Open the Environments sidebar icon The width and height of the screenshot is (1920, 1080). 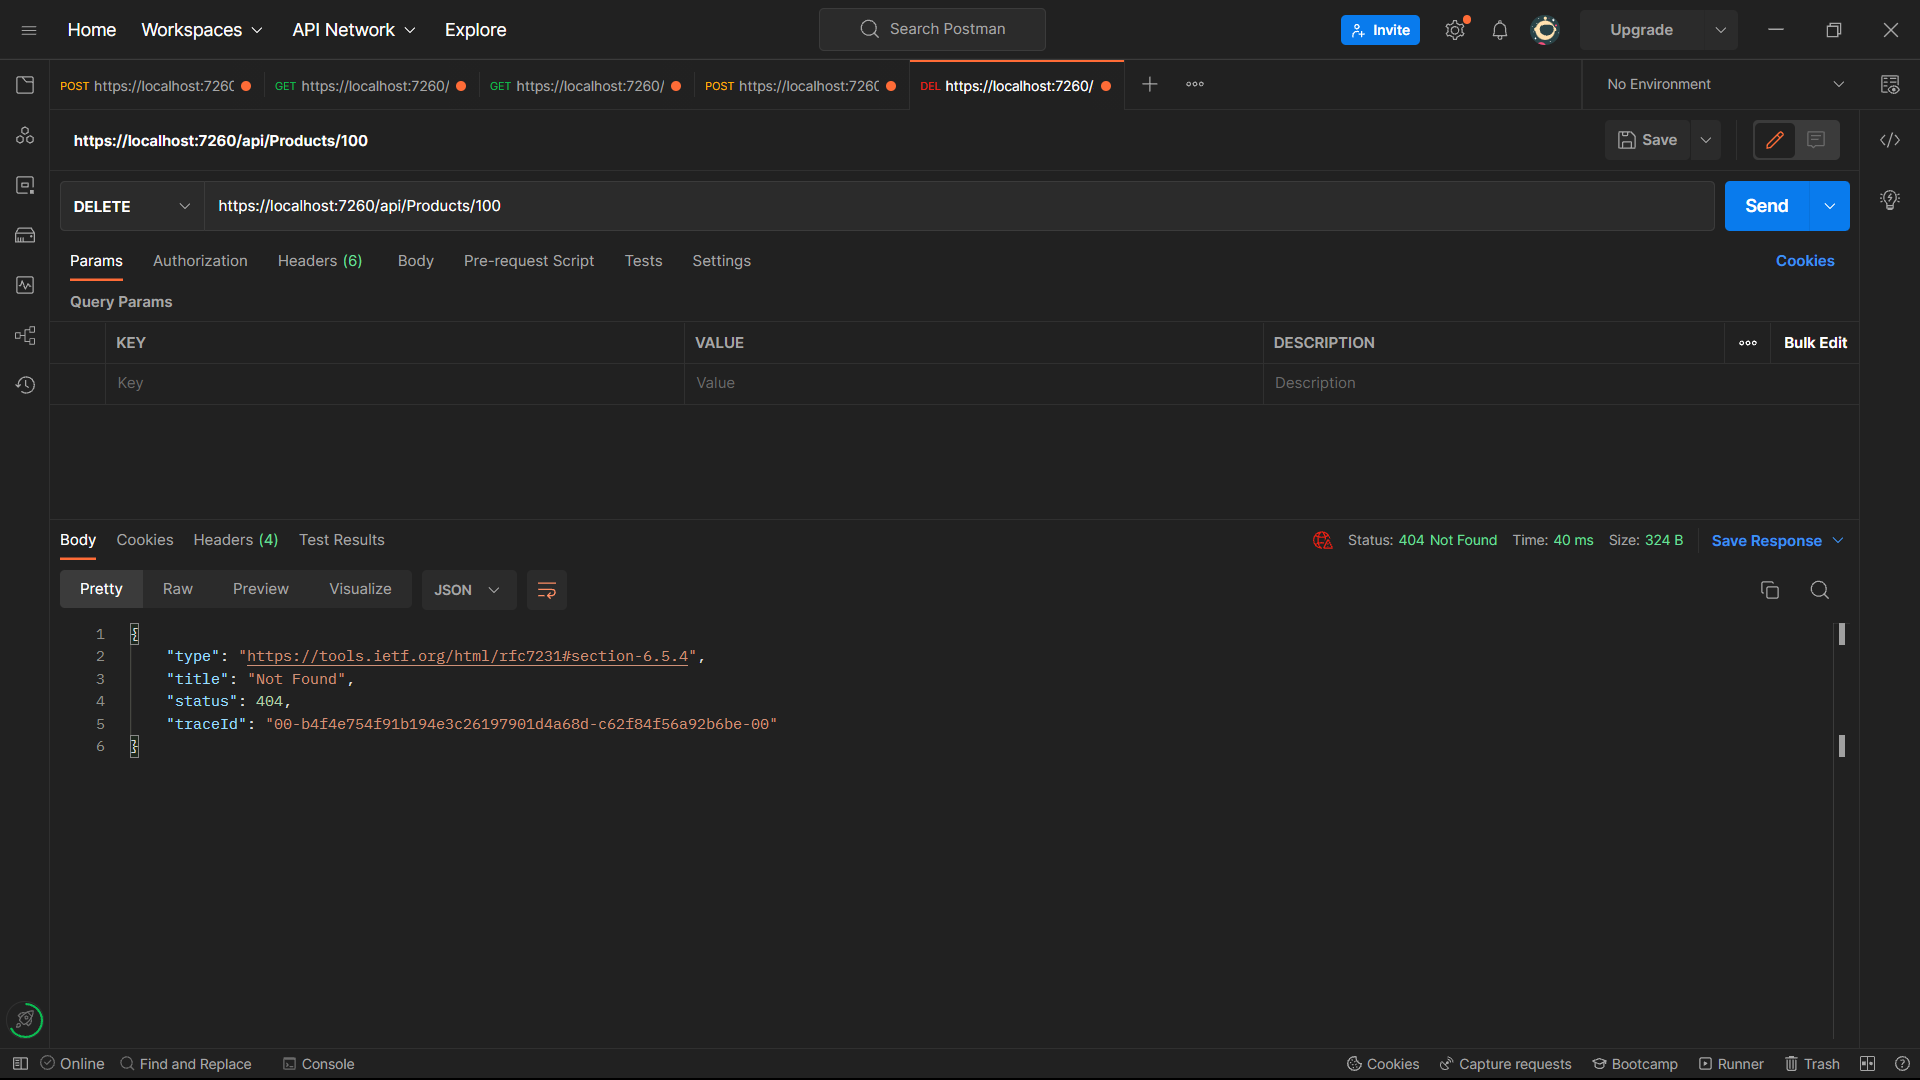(25, 185)
